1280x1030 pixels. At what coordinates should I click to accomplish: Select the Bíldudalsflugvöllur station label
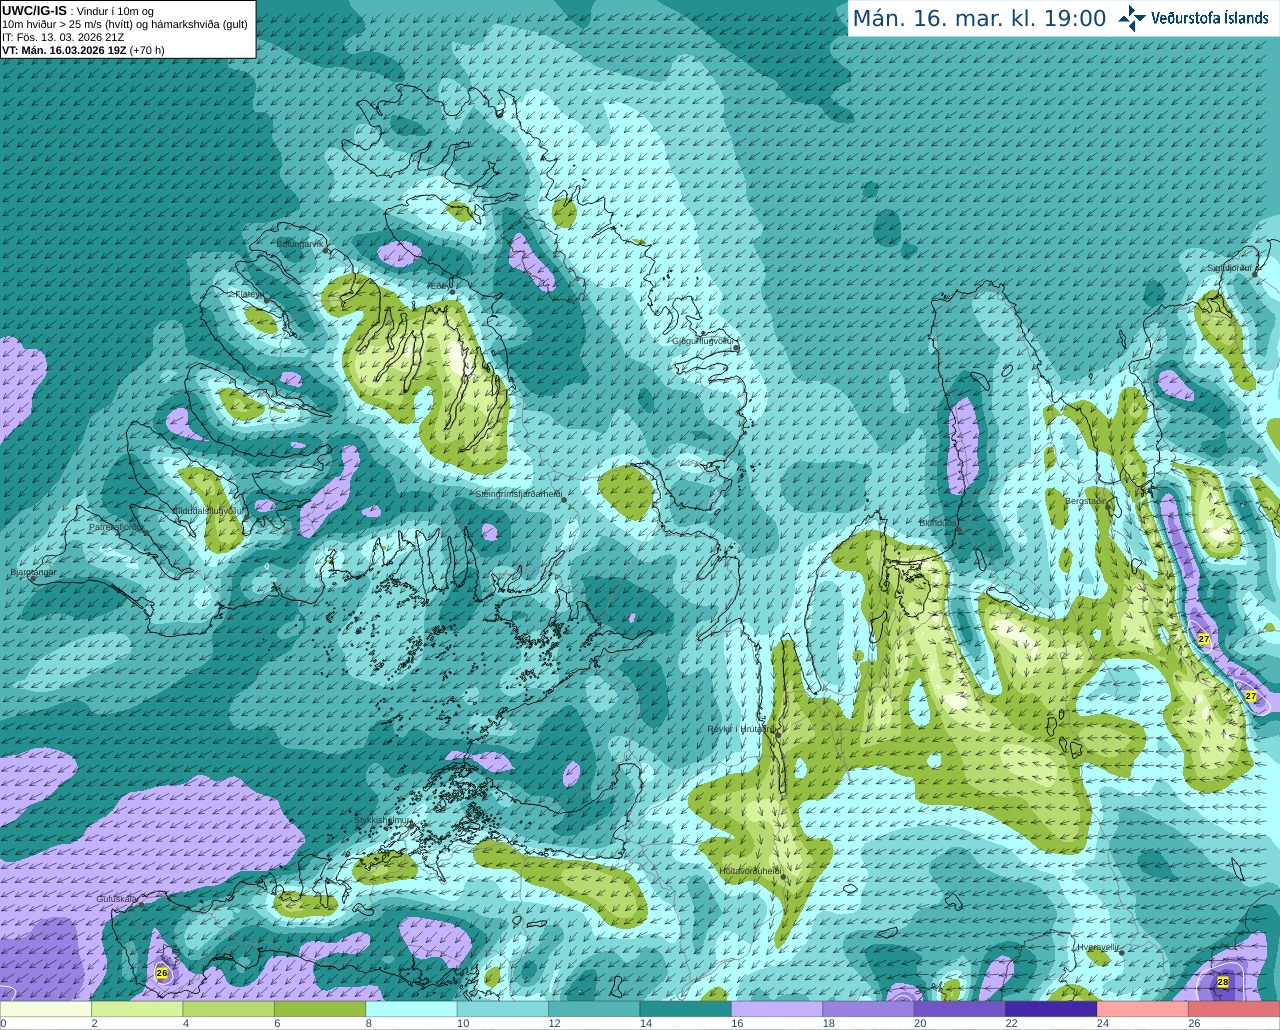tap(208, 510)
